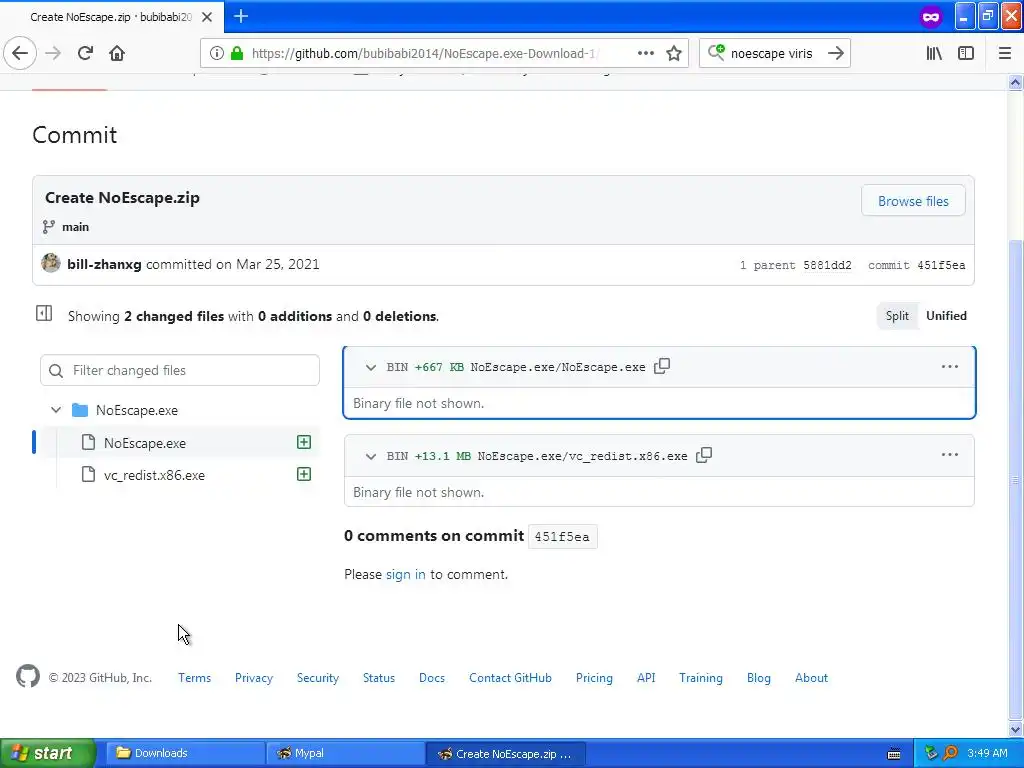The height and width of the screenshot is (768, 1024).
Task: Open the browser hamburger menu
Action: pyautogui.click(x=1005, y=53)
